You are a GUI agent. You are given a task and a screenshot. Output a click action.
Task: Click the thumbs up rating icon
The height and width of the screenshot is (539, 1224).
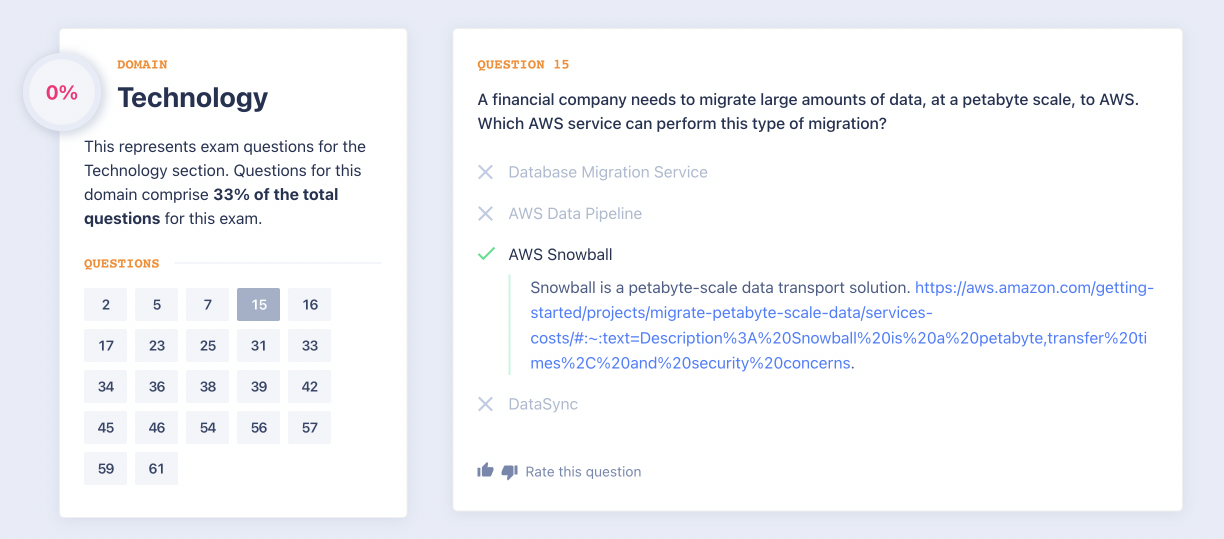486,471
